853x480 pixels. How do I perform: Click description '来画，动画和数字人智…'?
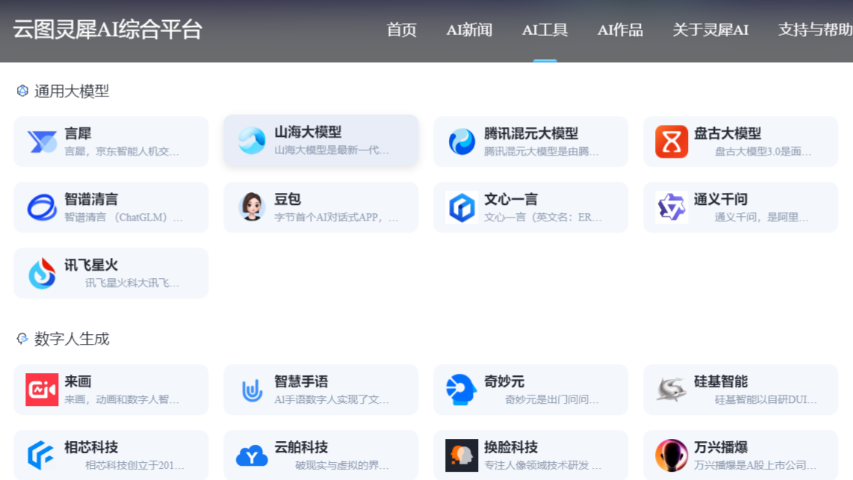[121, 399]
